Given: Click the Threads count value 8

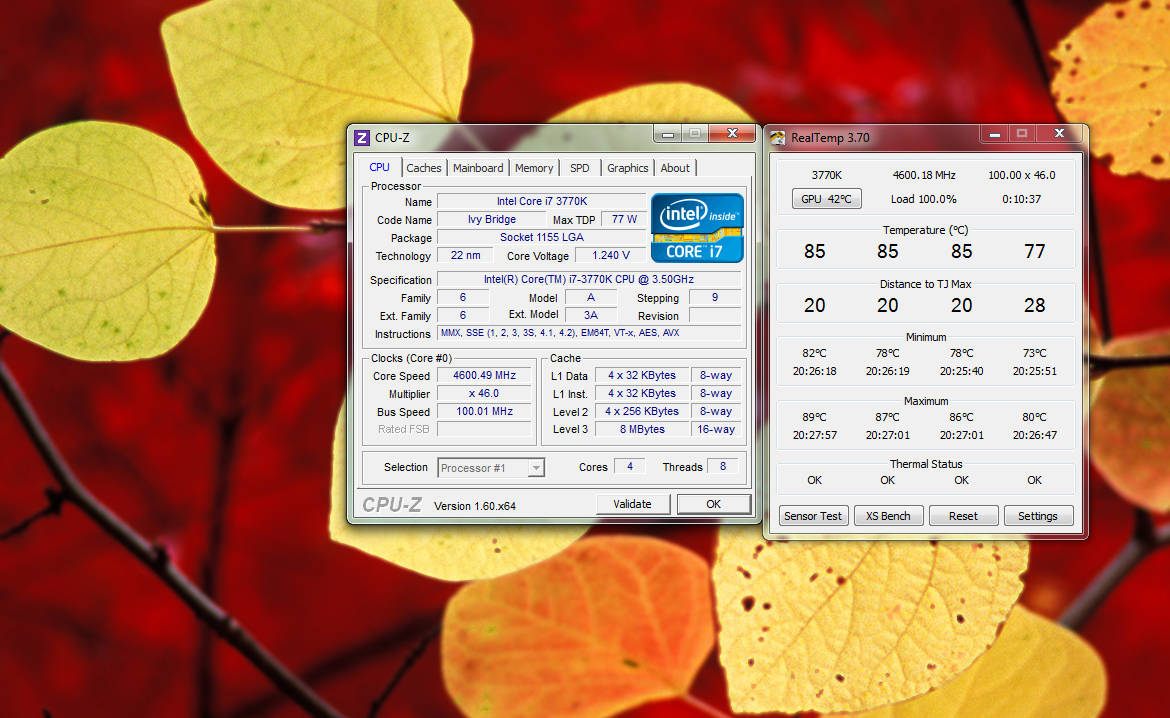Looking at the screenshot, I should [722, 466].
